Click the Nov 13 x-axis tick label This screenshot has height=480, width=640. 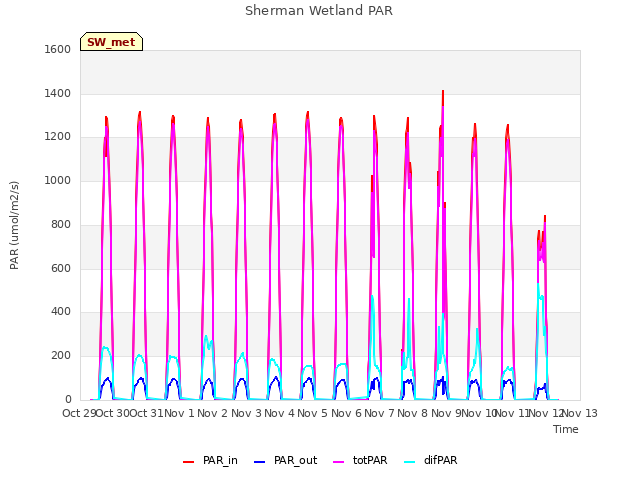[x=580, y=413]
